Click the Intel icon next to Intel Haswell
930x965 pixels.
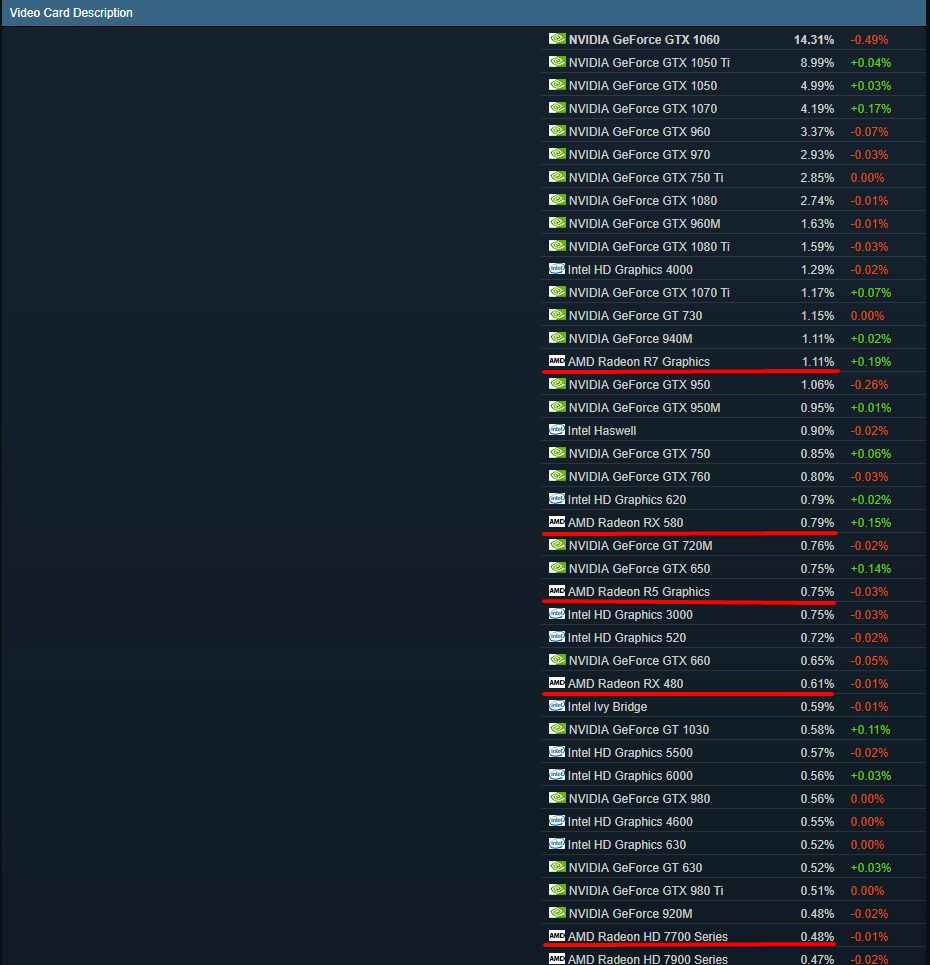pyautogui.click(x=557, y=430)
